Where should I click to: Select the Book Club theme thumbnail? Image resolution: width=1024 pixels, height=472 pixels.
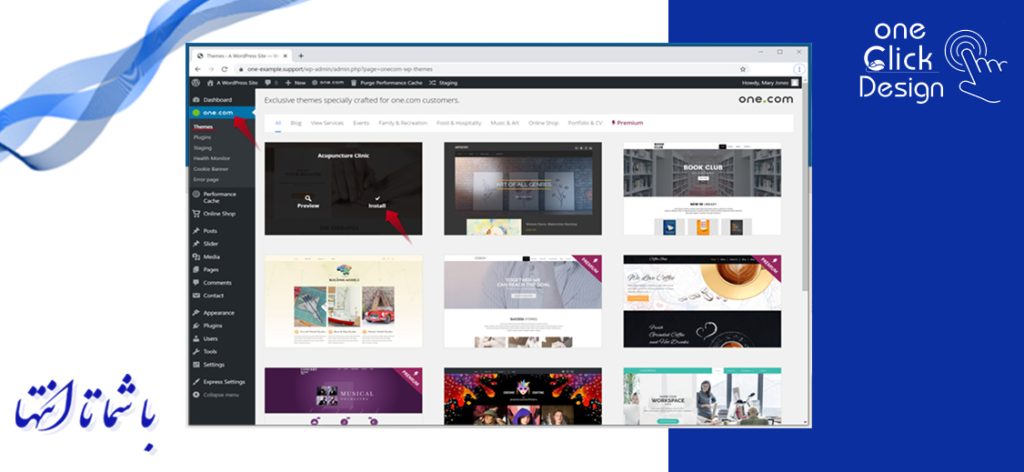(x=701, y=188)
